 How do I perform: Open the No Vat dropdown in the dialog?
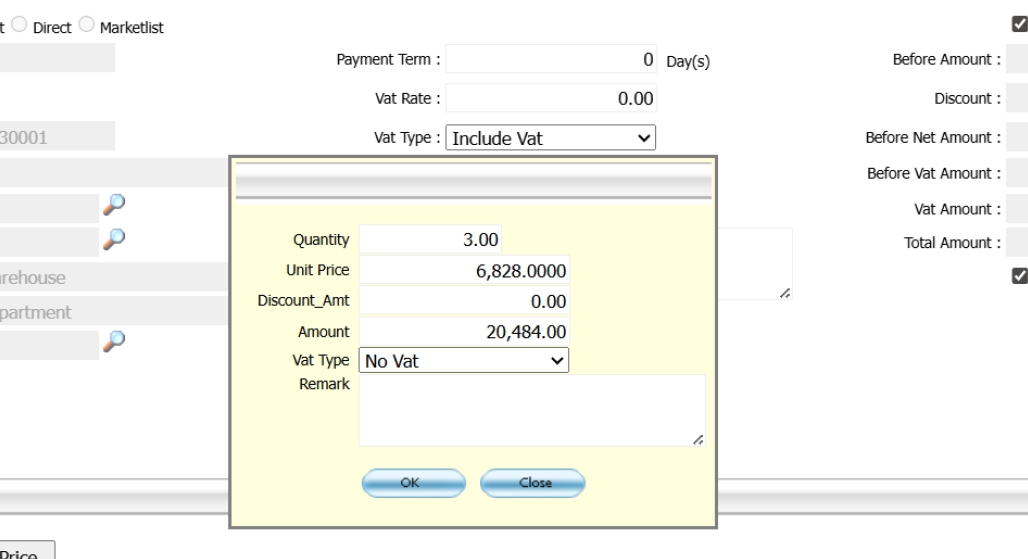[x=463, y=361]
